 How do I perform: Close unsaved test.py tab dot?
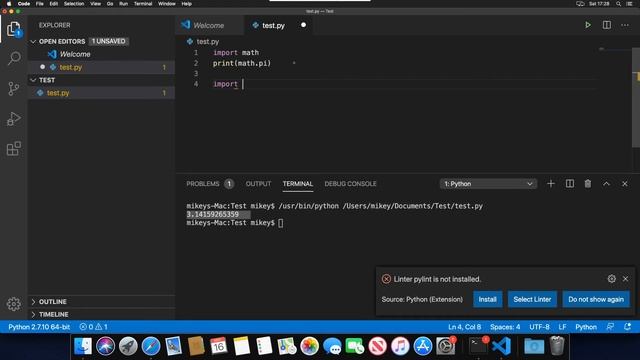click(x=303, y=25)
